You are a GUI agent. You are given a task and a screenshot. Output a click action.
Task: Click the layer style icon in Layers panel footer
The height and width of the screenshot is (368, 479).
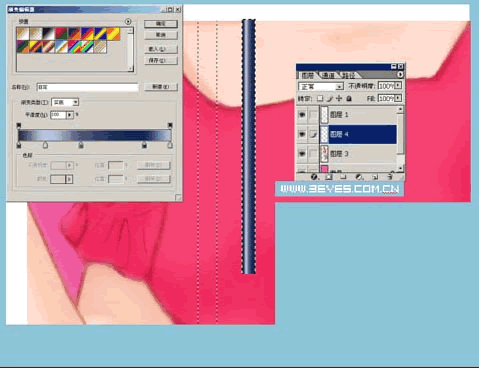click(314, 177)
